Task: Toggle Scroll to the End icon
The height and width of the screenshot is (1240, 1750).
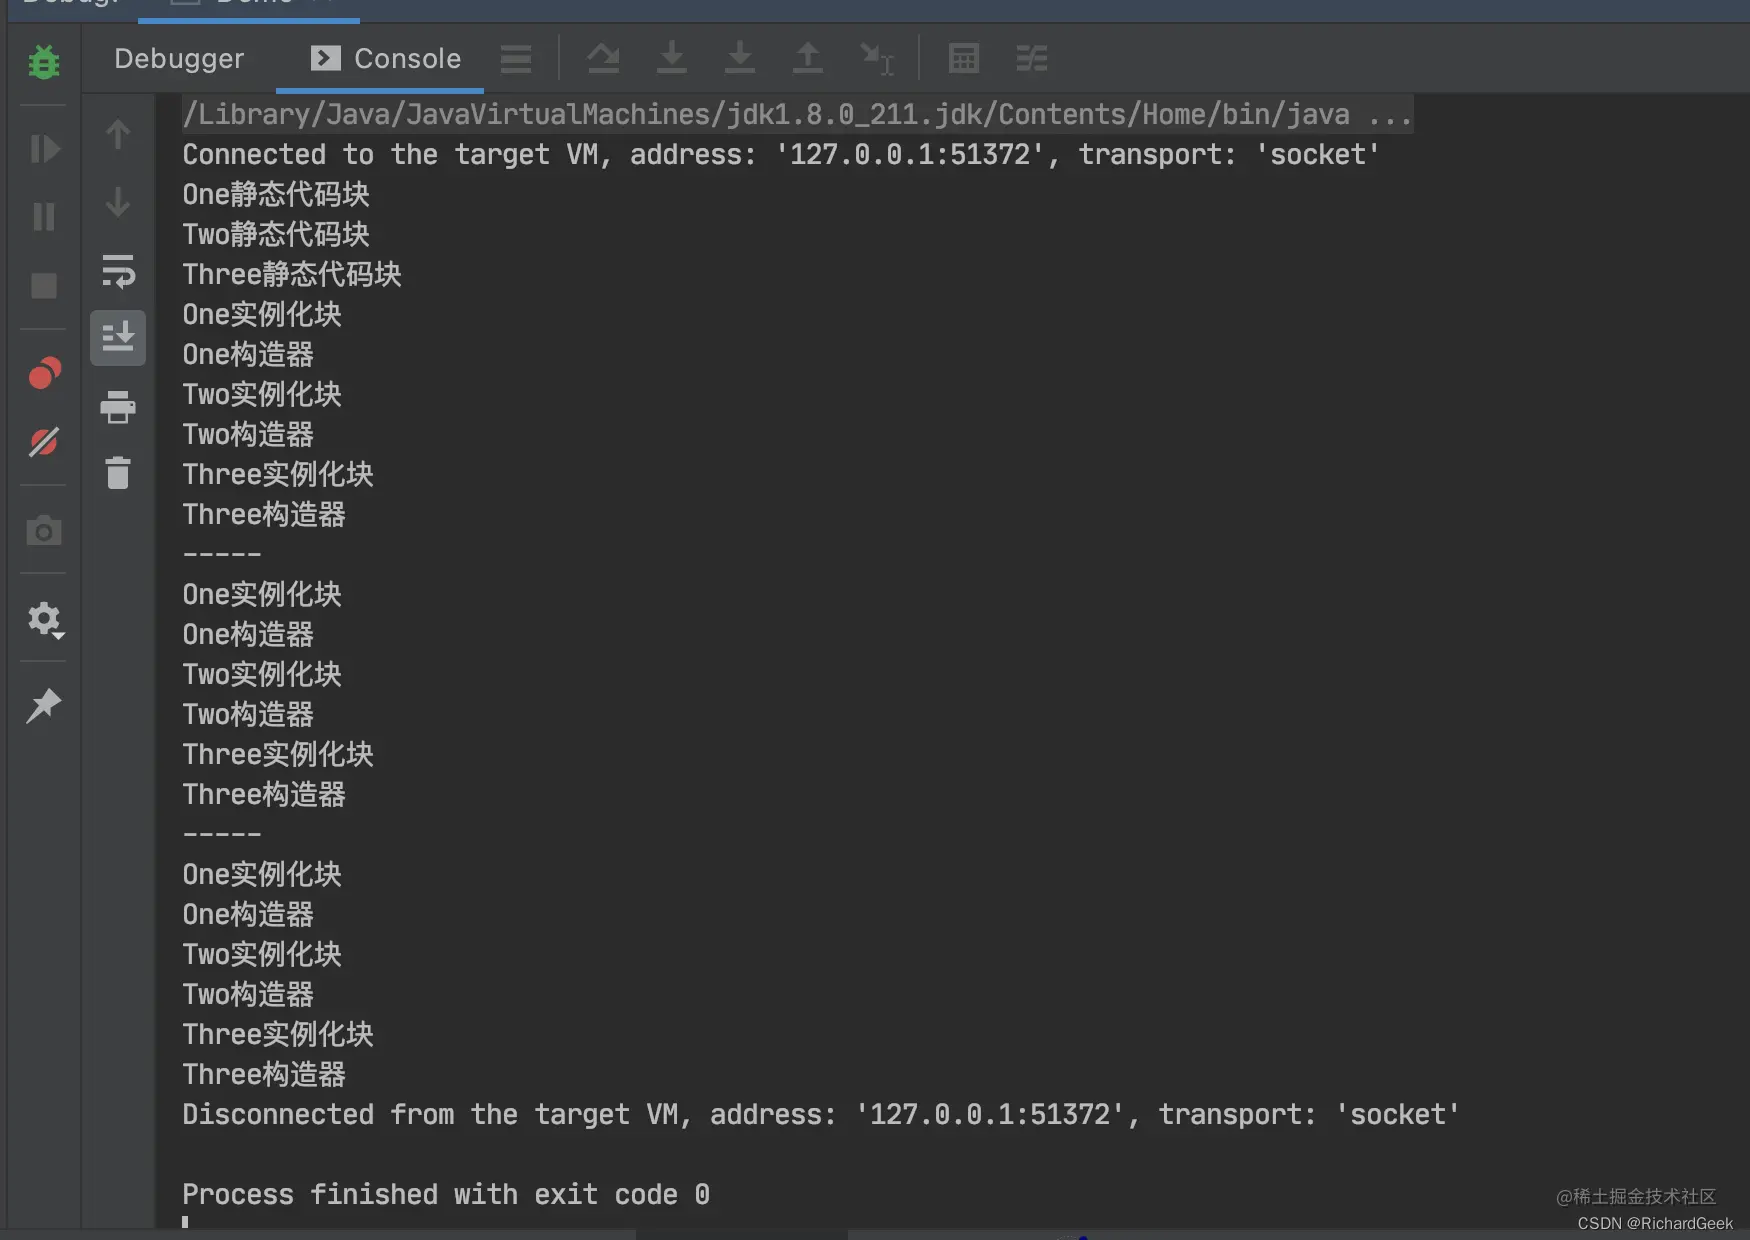Action: (x=118, y=338)
